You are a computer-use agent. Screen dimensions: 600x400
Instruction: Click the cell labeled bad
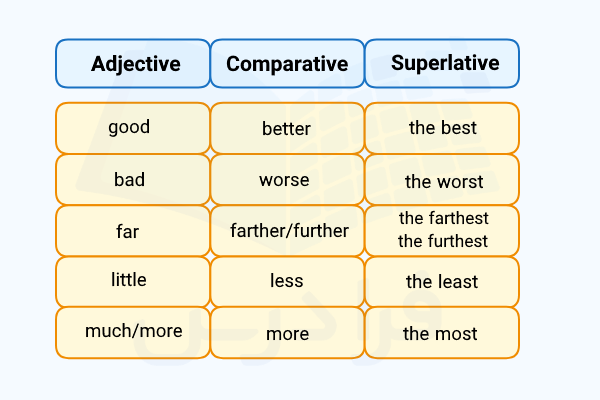[x=133, y=180]
